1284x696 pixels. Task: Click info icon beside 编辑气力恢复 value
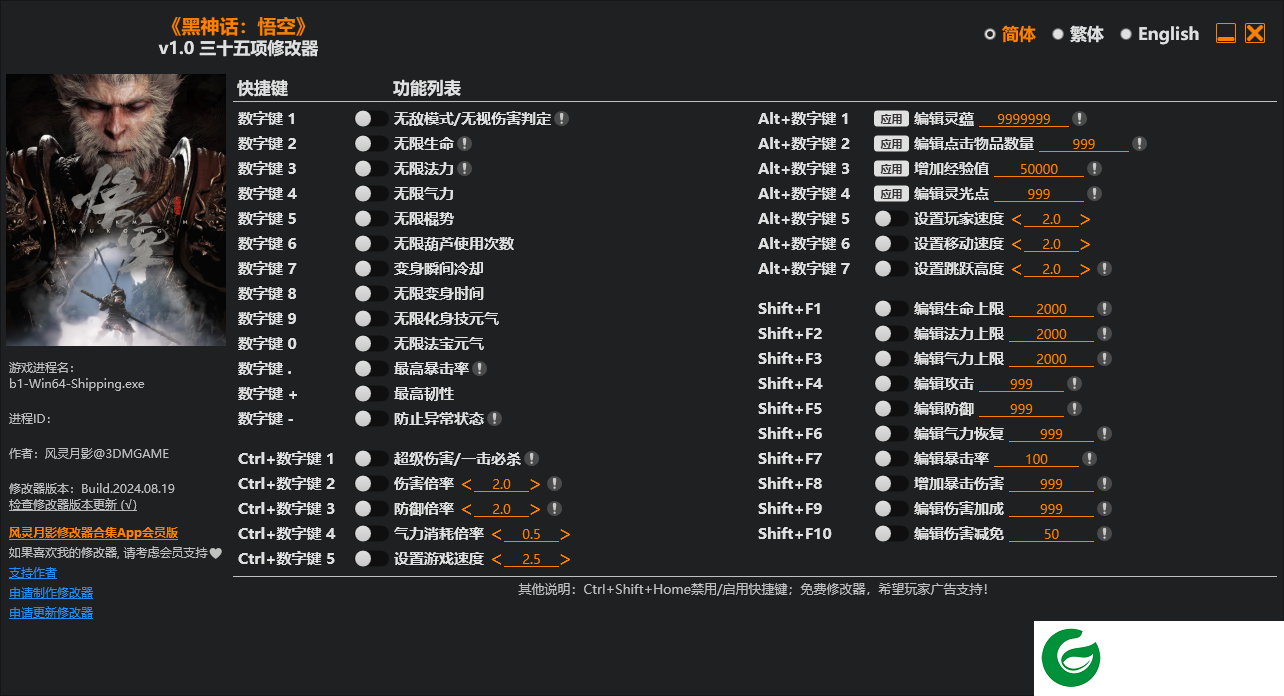coord(1104,434)
